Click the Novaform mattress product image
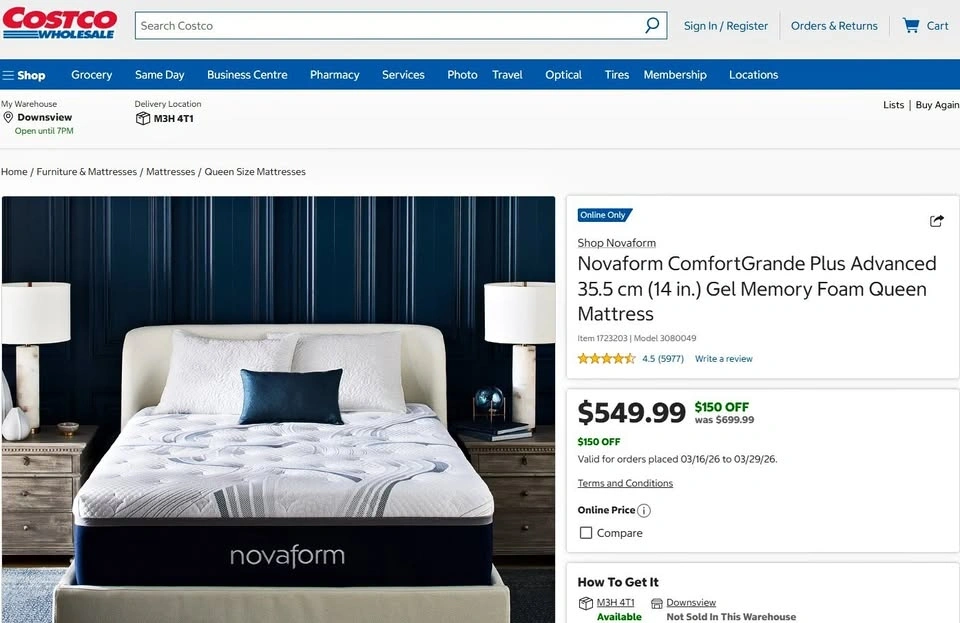The height and width of the screenshot is (623, 960). click(x=279, y=409)
